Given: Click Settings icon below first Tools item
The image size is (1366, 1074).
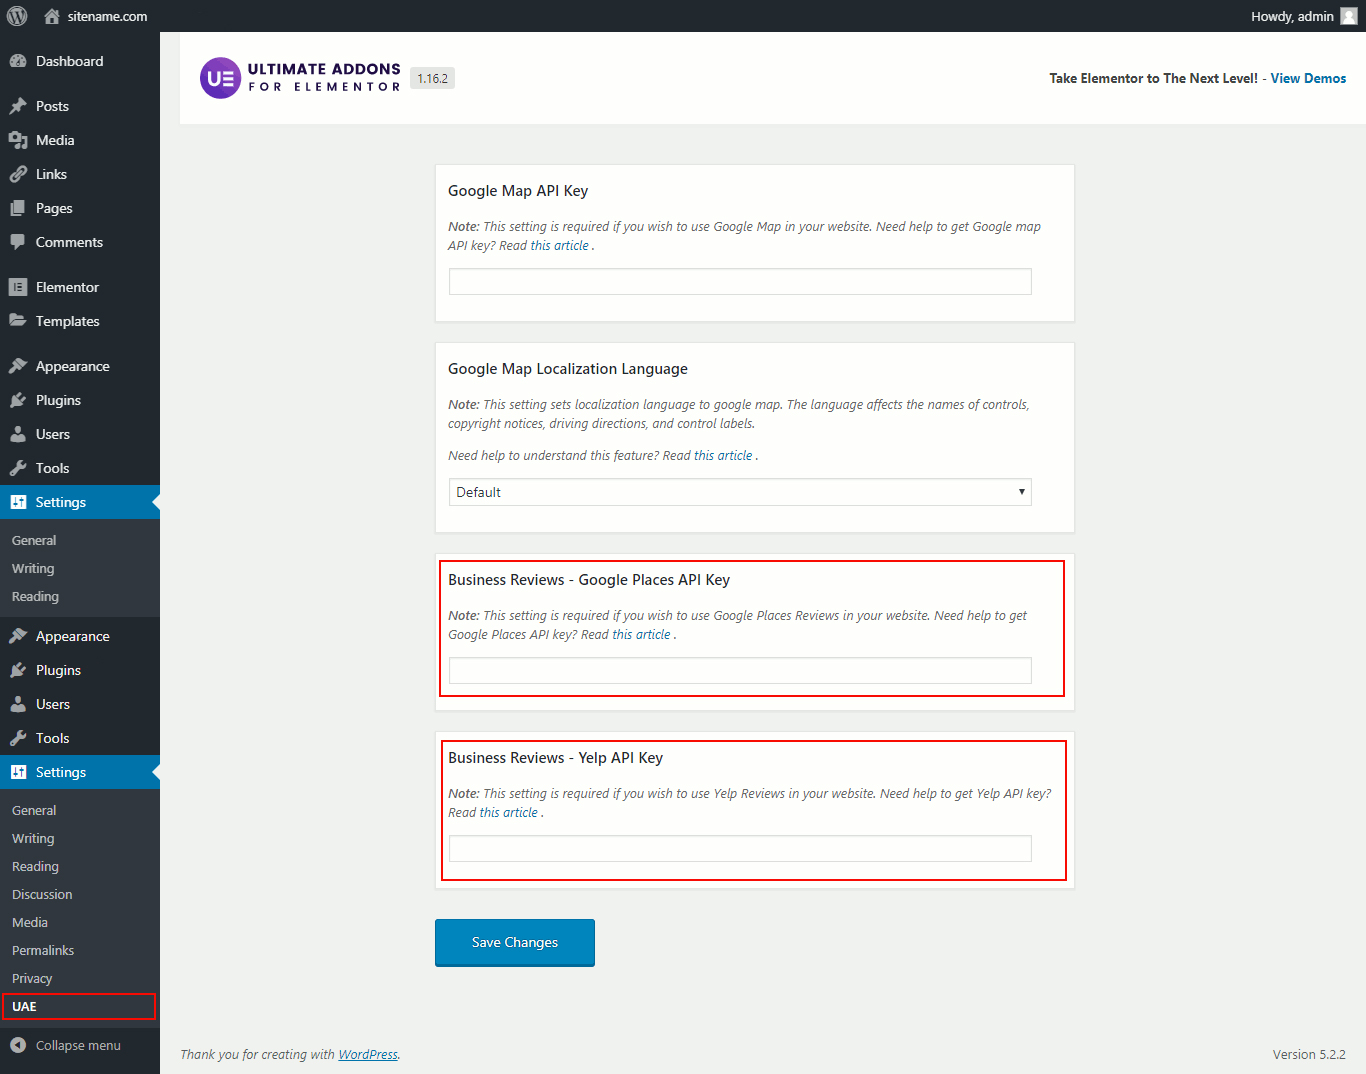Looking at the screenshot, I should click(x=18, y=502).
